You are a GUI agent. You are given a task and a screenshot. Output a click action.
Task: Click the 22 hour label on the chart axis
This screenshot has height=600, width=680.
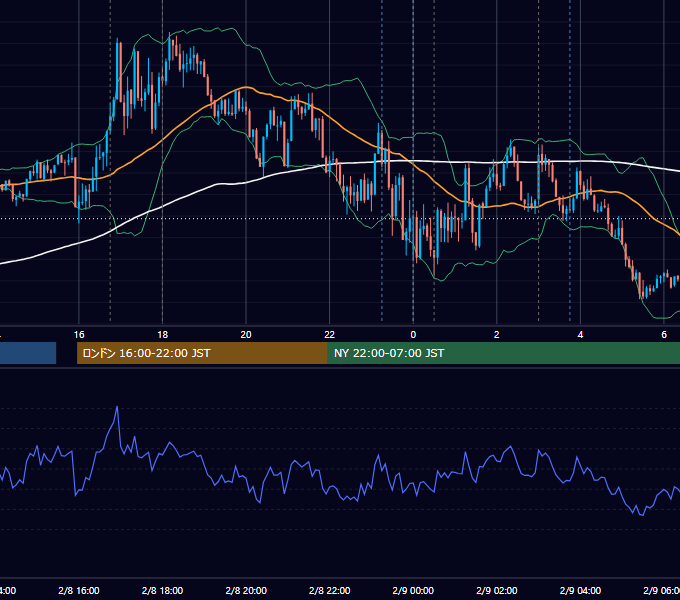330,335
